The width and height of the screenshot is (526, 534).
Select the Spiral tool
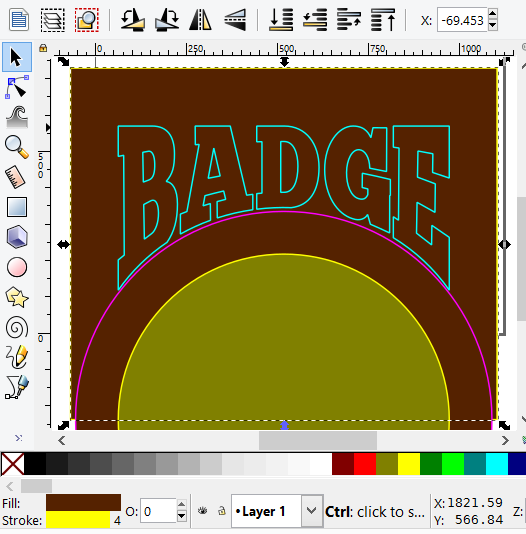tap(17, 327)
